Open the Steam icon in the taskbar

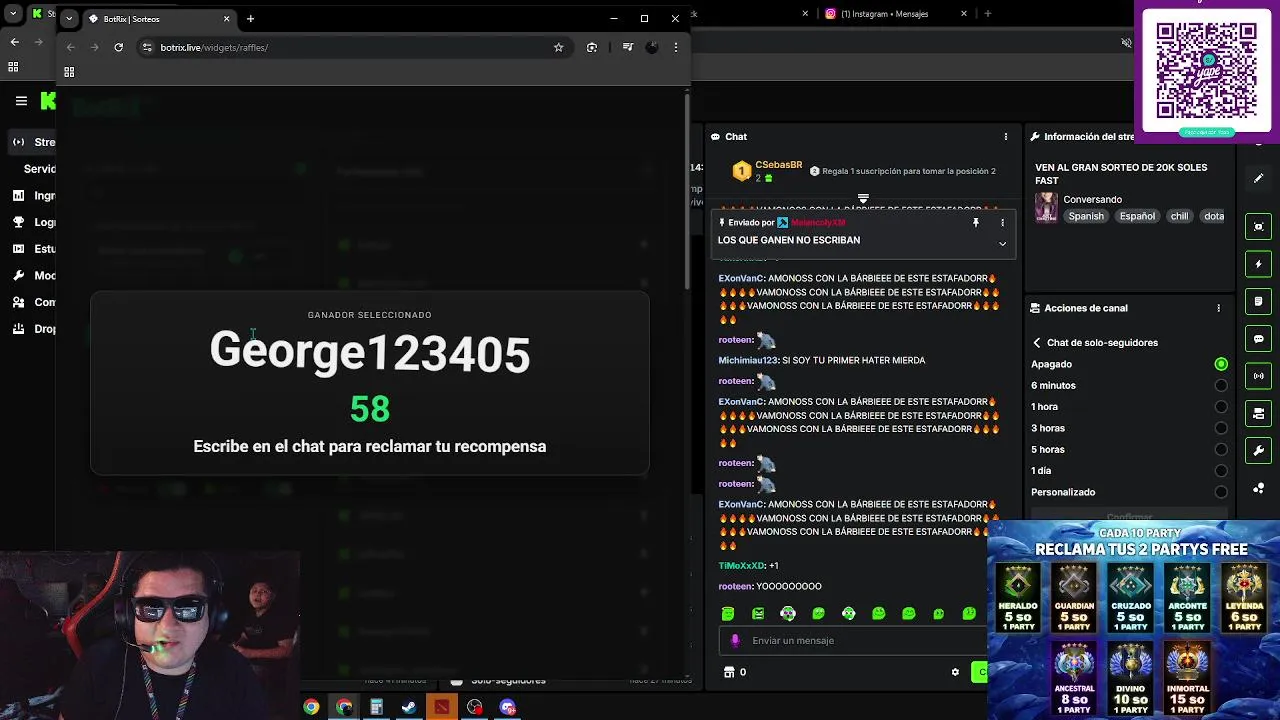[x=409, y=707]
